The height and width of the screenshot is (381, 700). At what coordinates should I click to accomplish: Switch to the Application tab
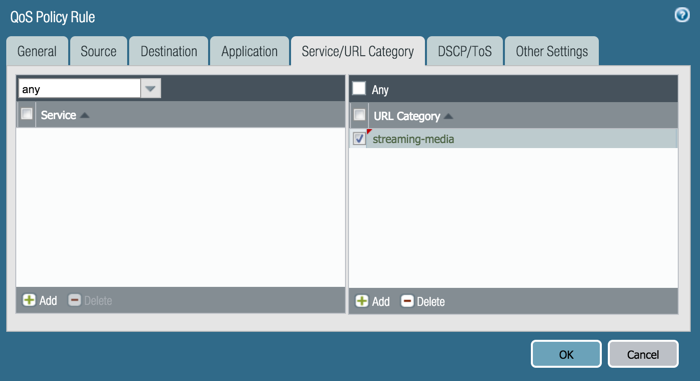point(250,51)
